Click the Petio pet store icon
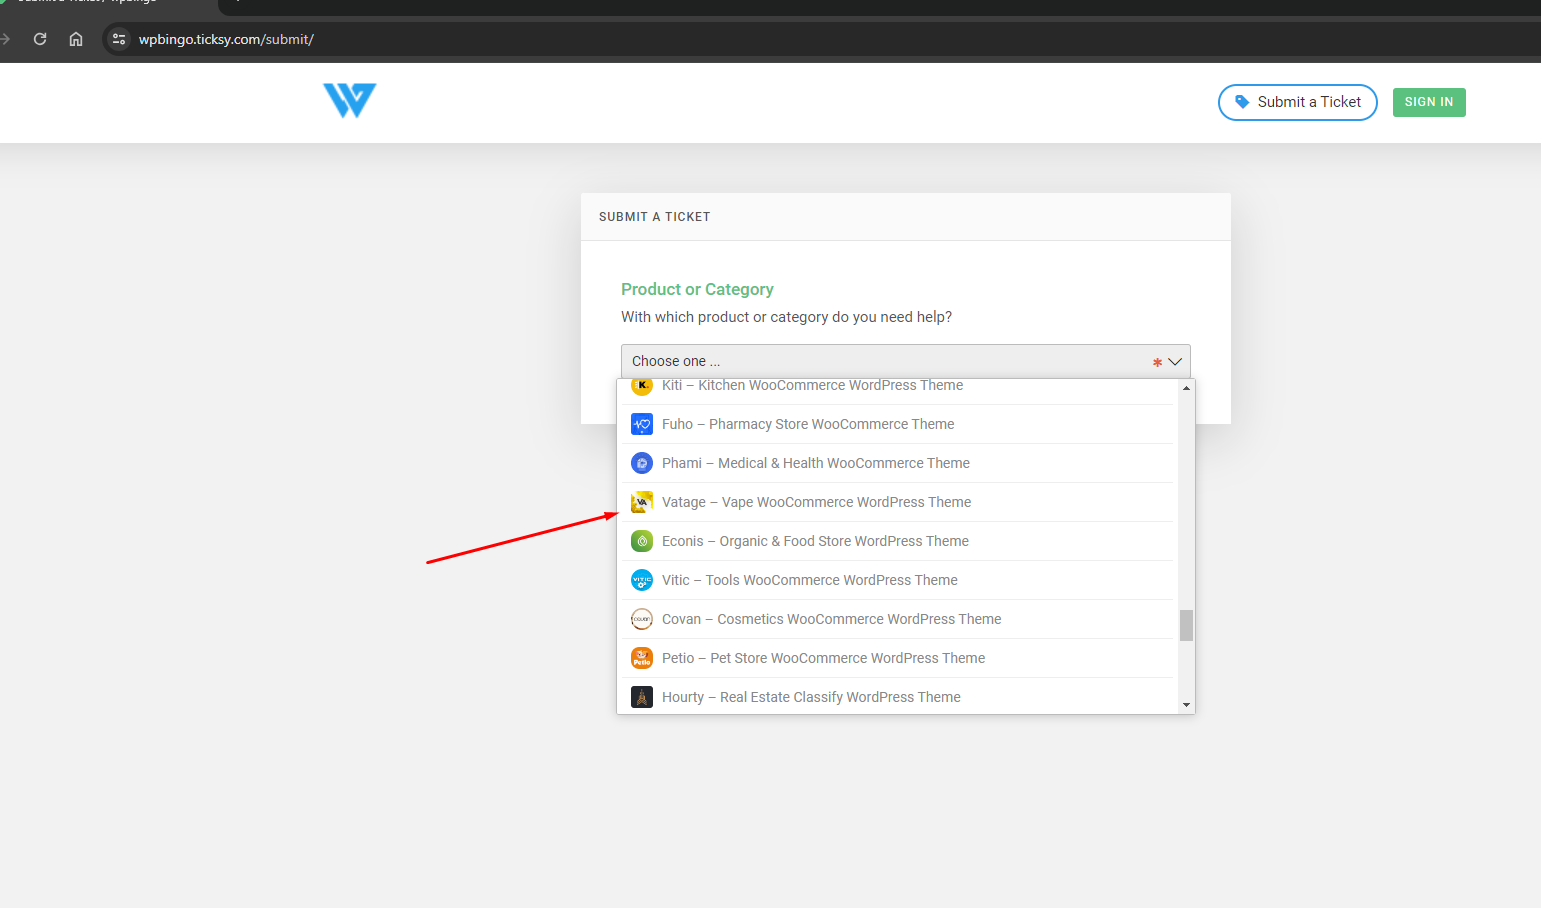 pos(642,658)
